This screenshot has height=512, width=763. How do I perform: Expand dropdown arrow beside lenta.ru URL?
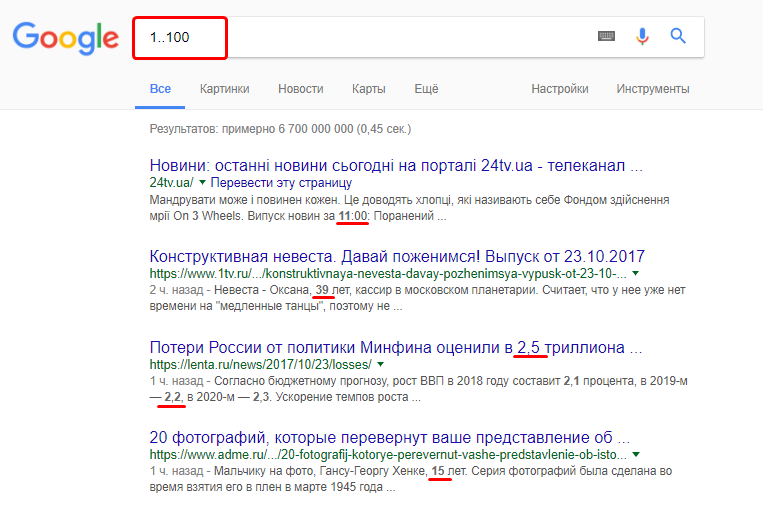click(x=381, y=364)
